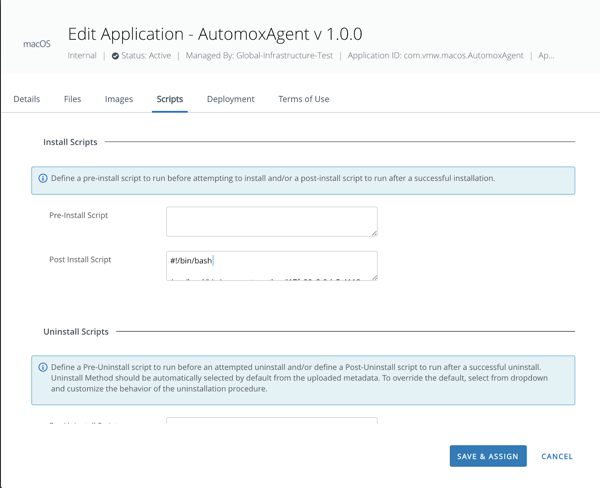Grab the Post Install Script resize handle
The image size is (600, 488).
pos(374,277)
